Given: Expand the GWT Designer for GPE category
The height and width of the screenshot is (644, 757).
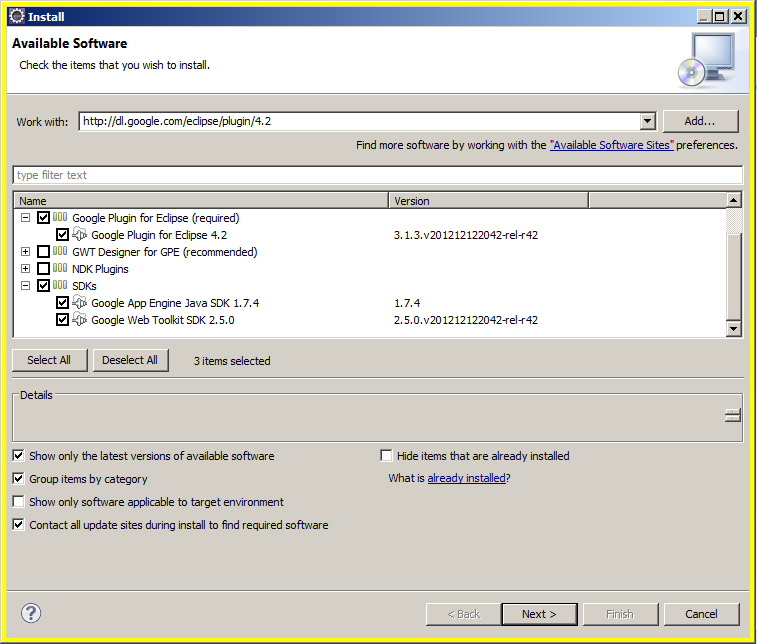Looking at the screenshot, I should pyautogui.click(x=26, y=252).
